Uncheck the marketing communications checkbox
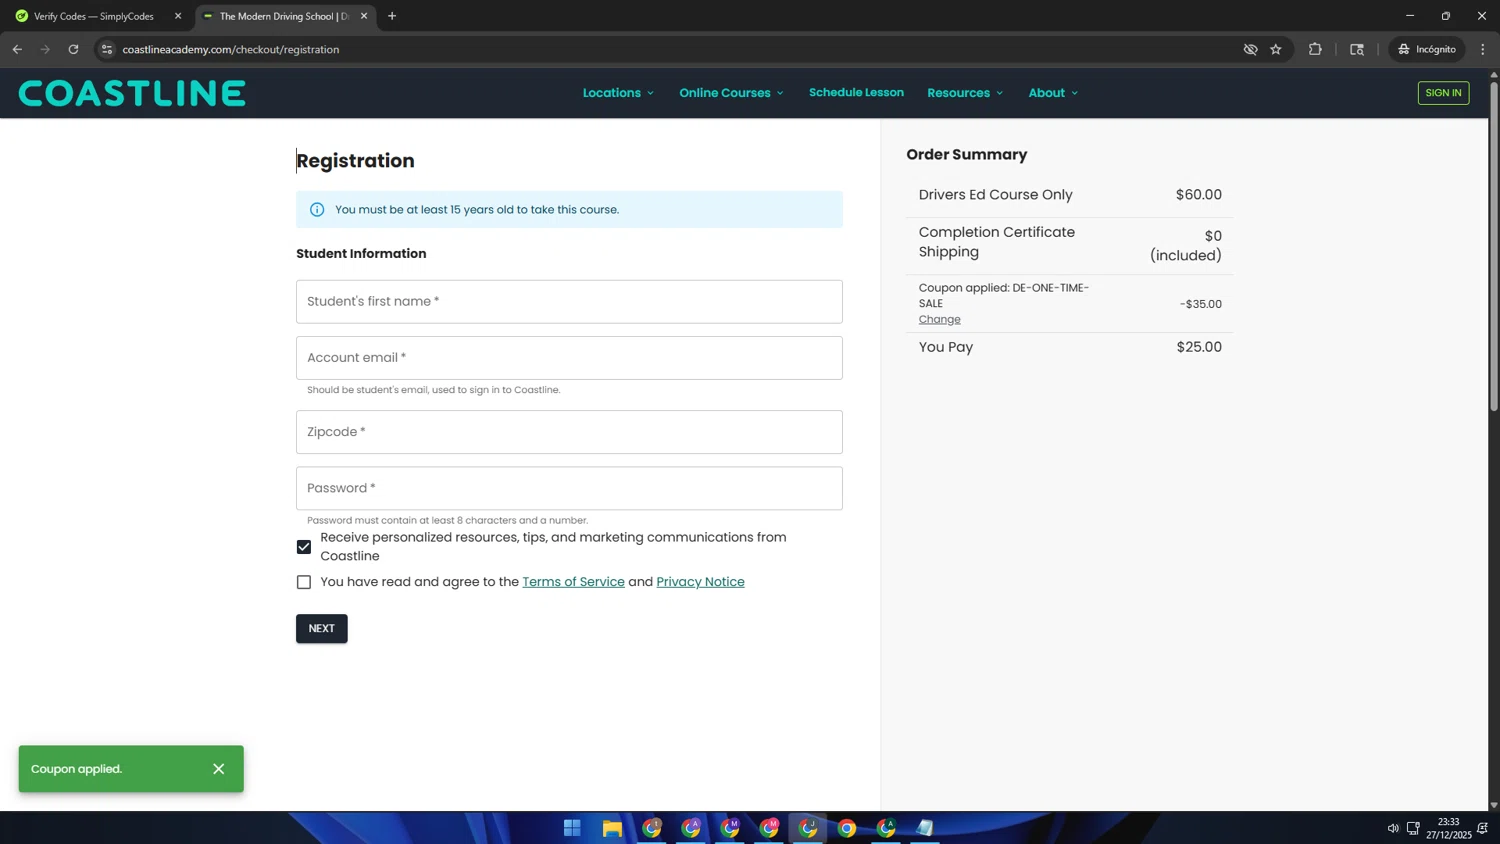The height and width of the screenshot is (844, 1500). tap(304, 547)
